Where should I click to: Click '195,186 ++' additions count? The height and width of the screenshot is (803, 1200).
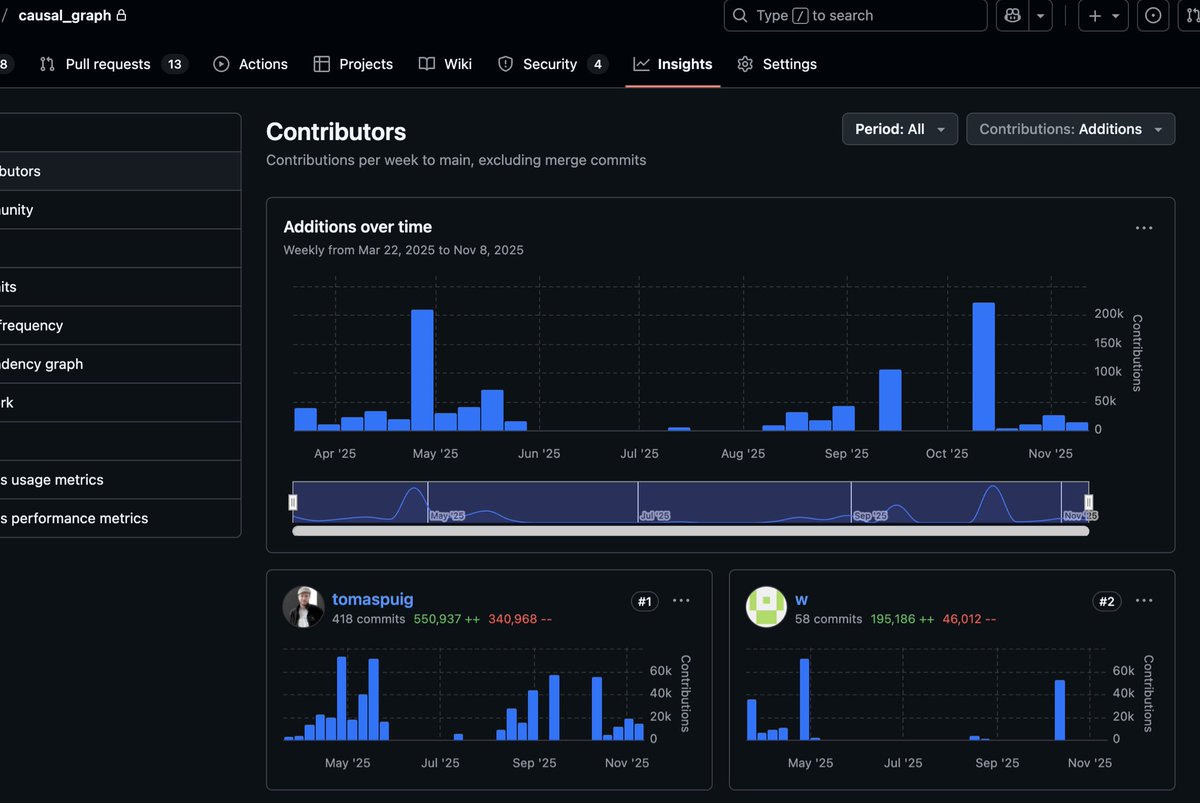[903, 619]
